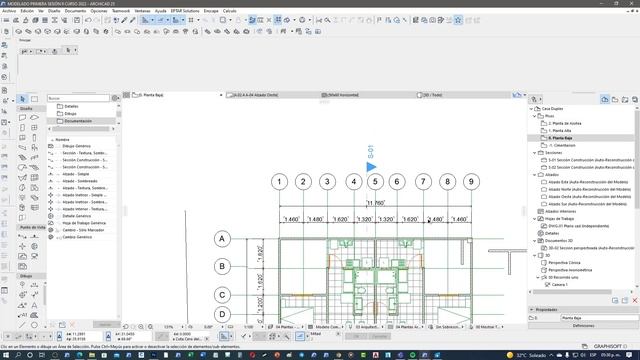Image resolution: width=640 pixels, height=360 pixels.
Task: Click the save icon in top toolbar
Action: 77,20
